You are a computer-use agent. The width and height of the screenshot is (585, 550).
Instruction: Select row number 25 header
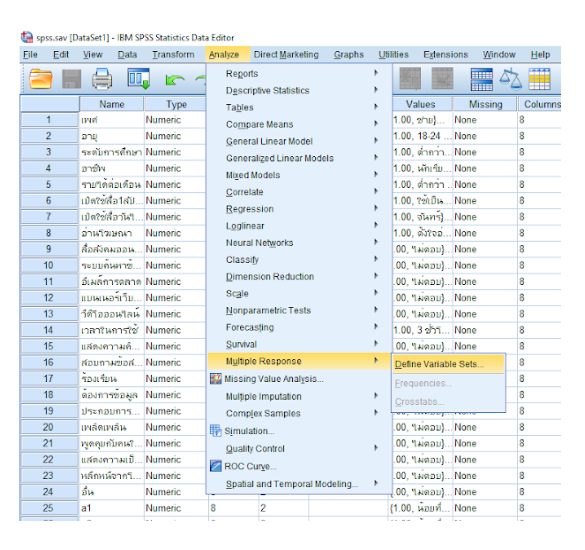point(49,508)
